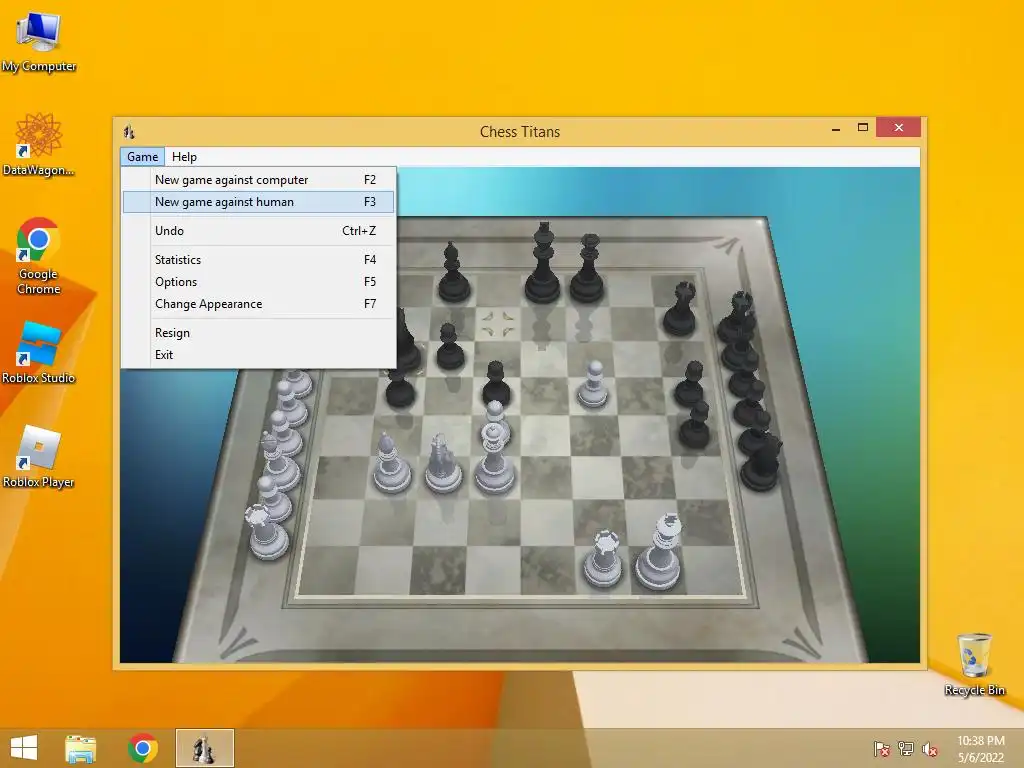Open My Computer desktop icon
1024x768 pixels.
tap(39, 41)
